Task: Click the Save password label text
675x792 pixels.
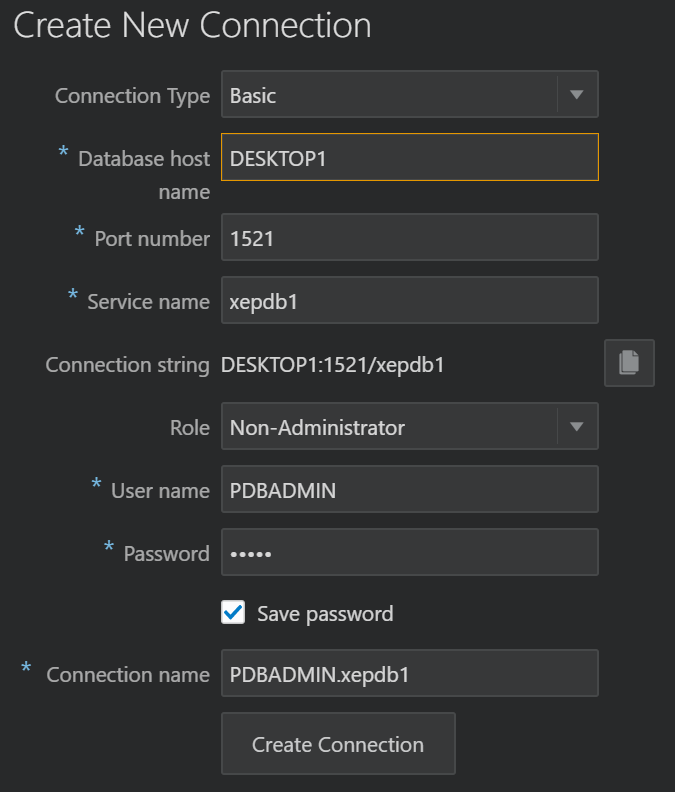Action: click(325, 613)
